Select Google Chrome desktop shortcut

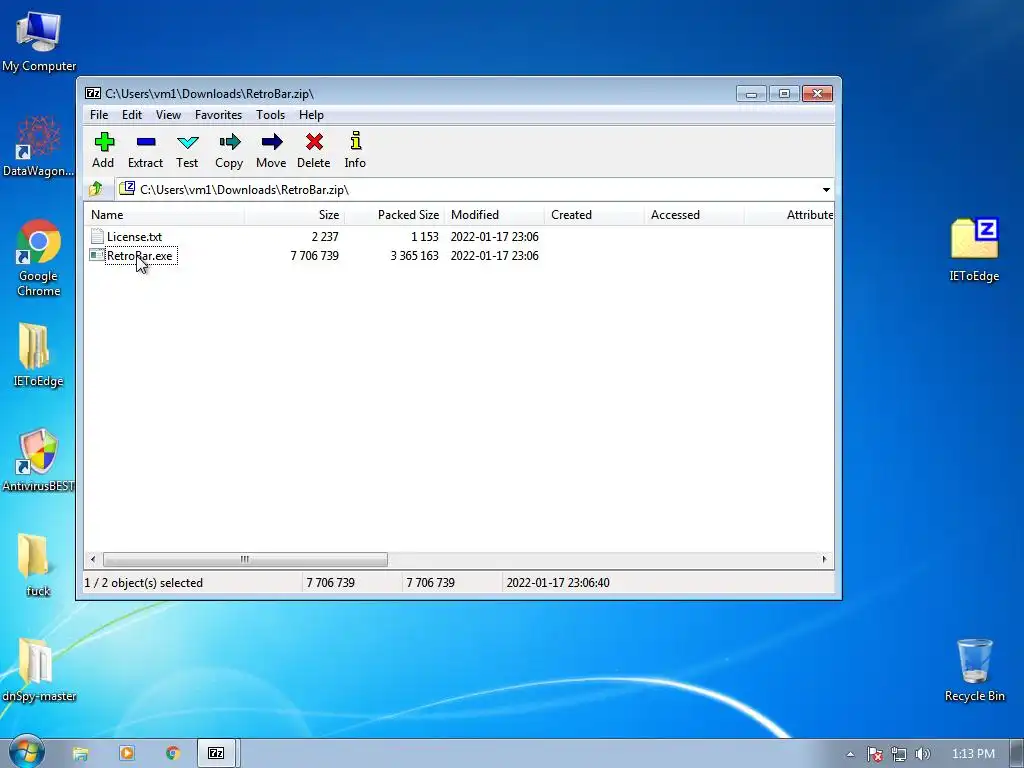point(38,259)
